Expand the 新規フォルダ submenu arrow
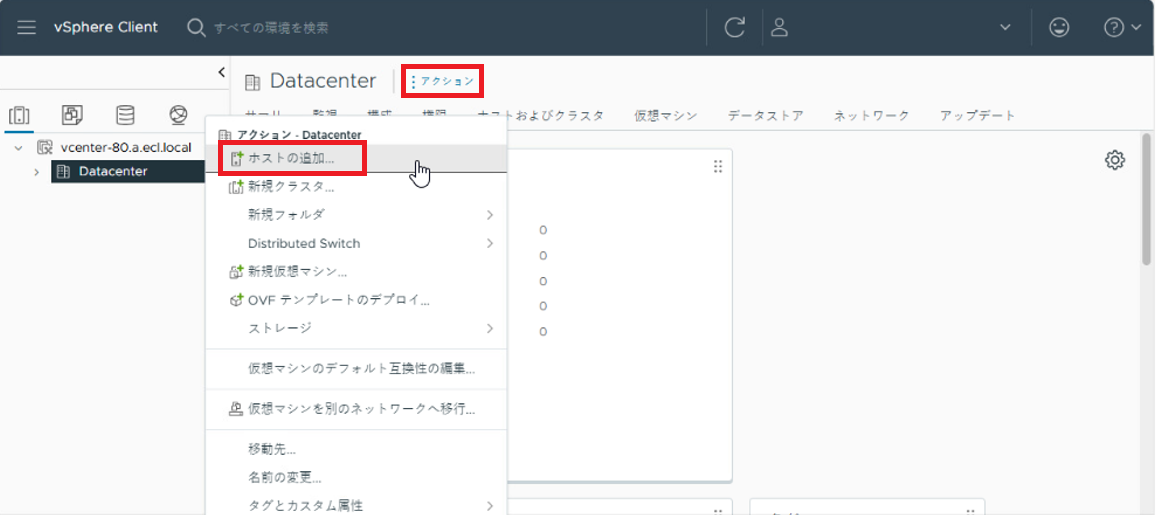Image resolution: width=1156 pixels, height=515 pixels. click(490, 215)
